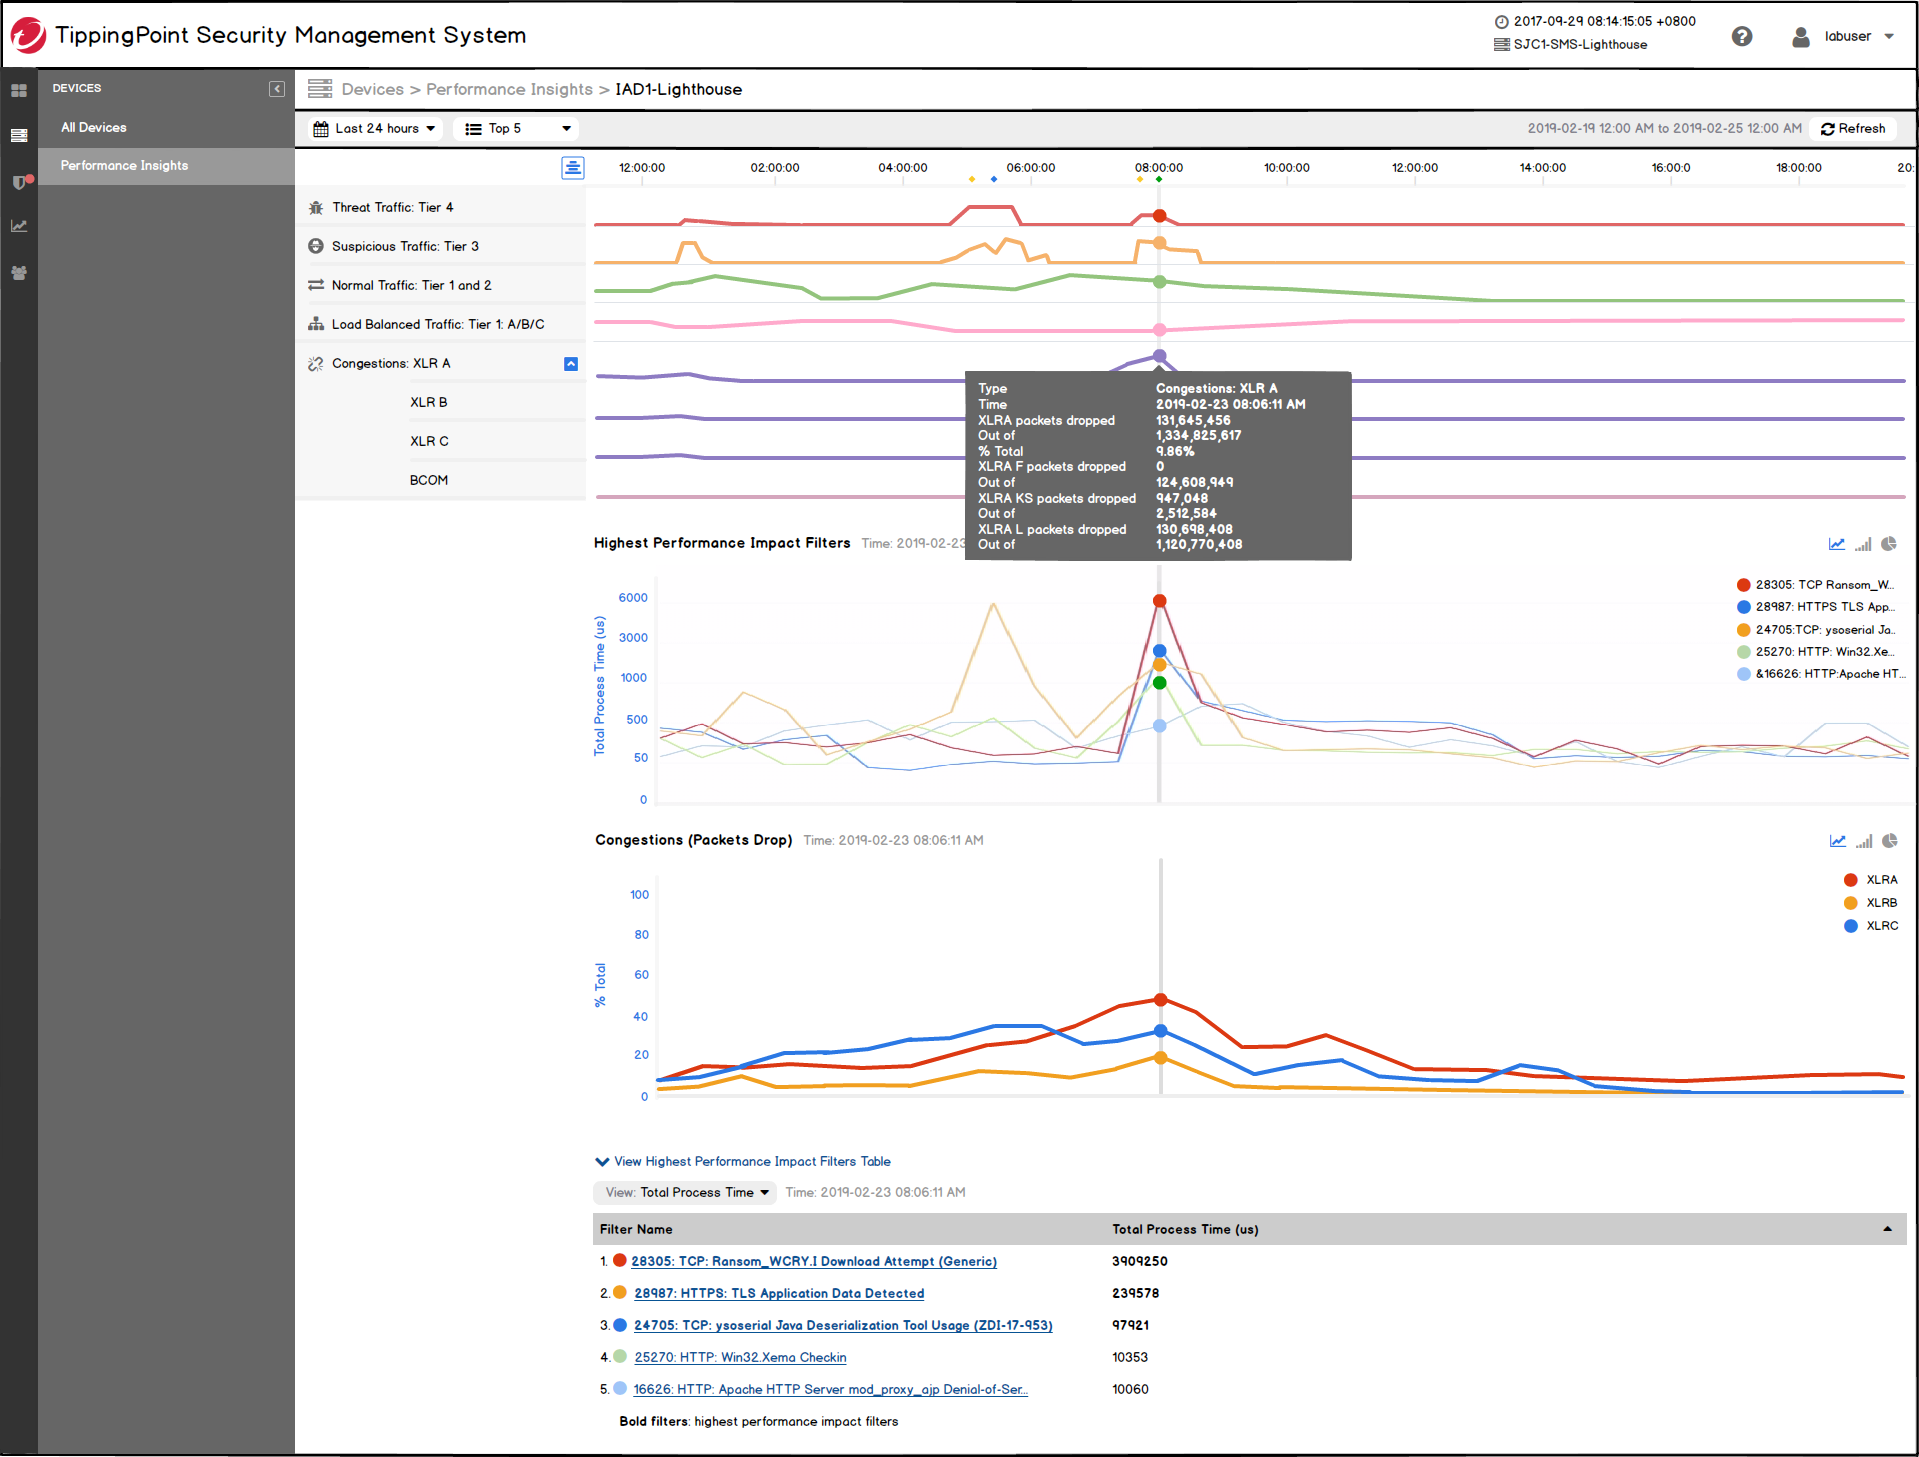
Task: Switch Highest Performance Impact Filters to pie chart
Action: point(1889,544)
